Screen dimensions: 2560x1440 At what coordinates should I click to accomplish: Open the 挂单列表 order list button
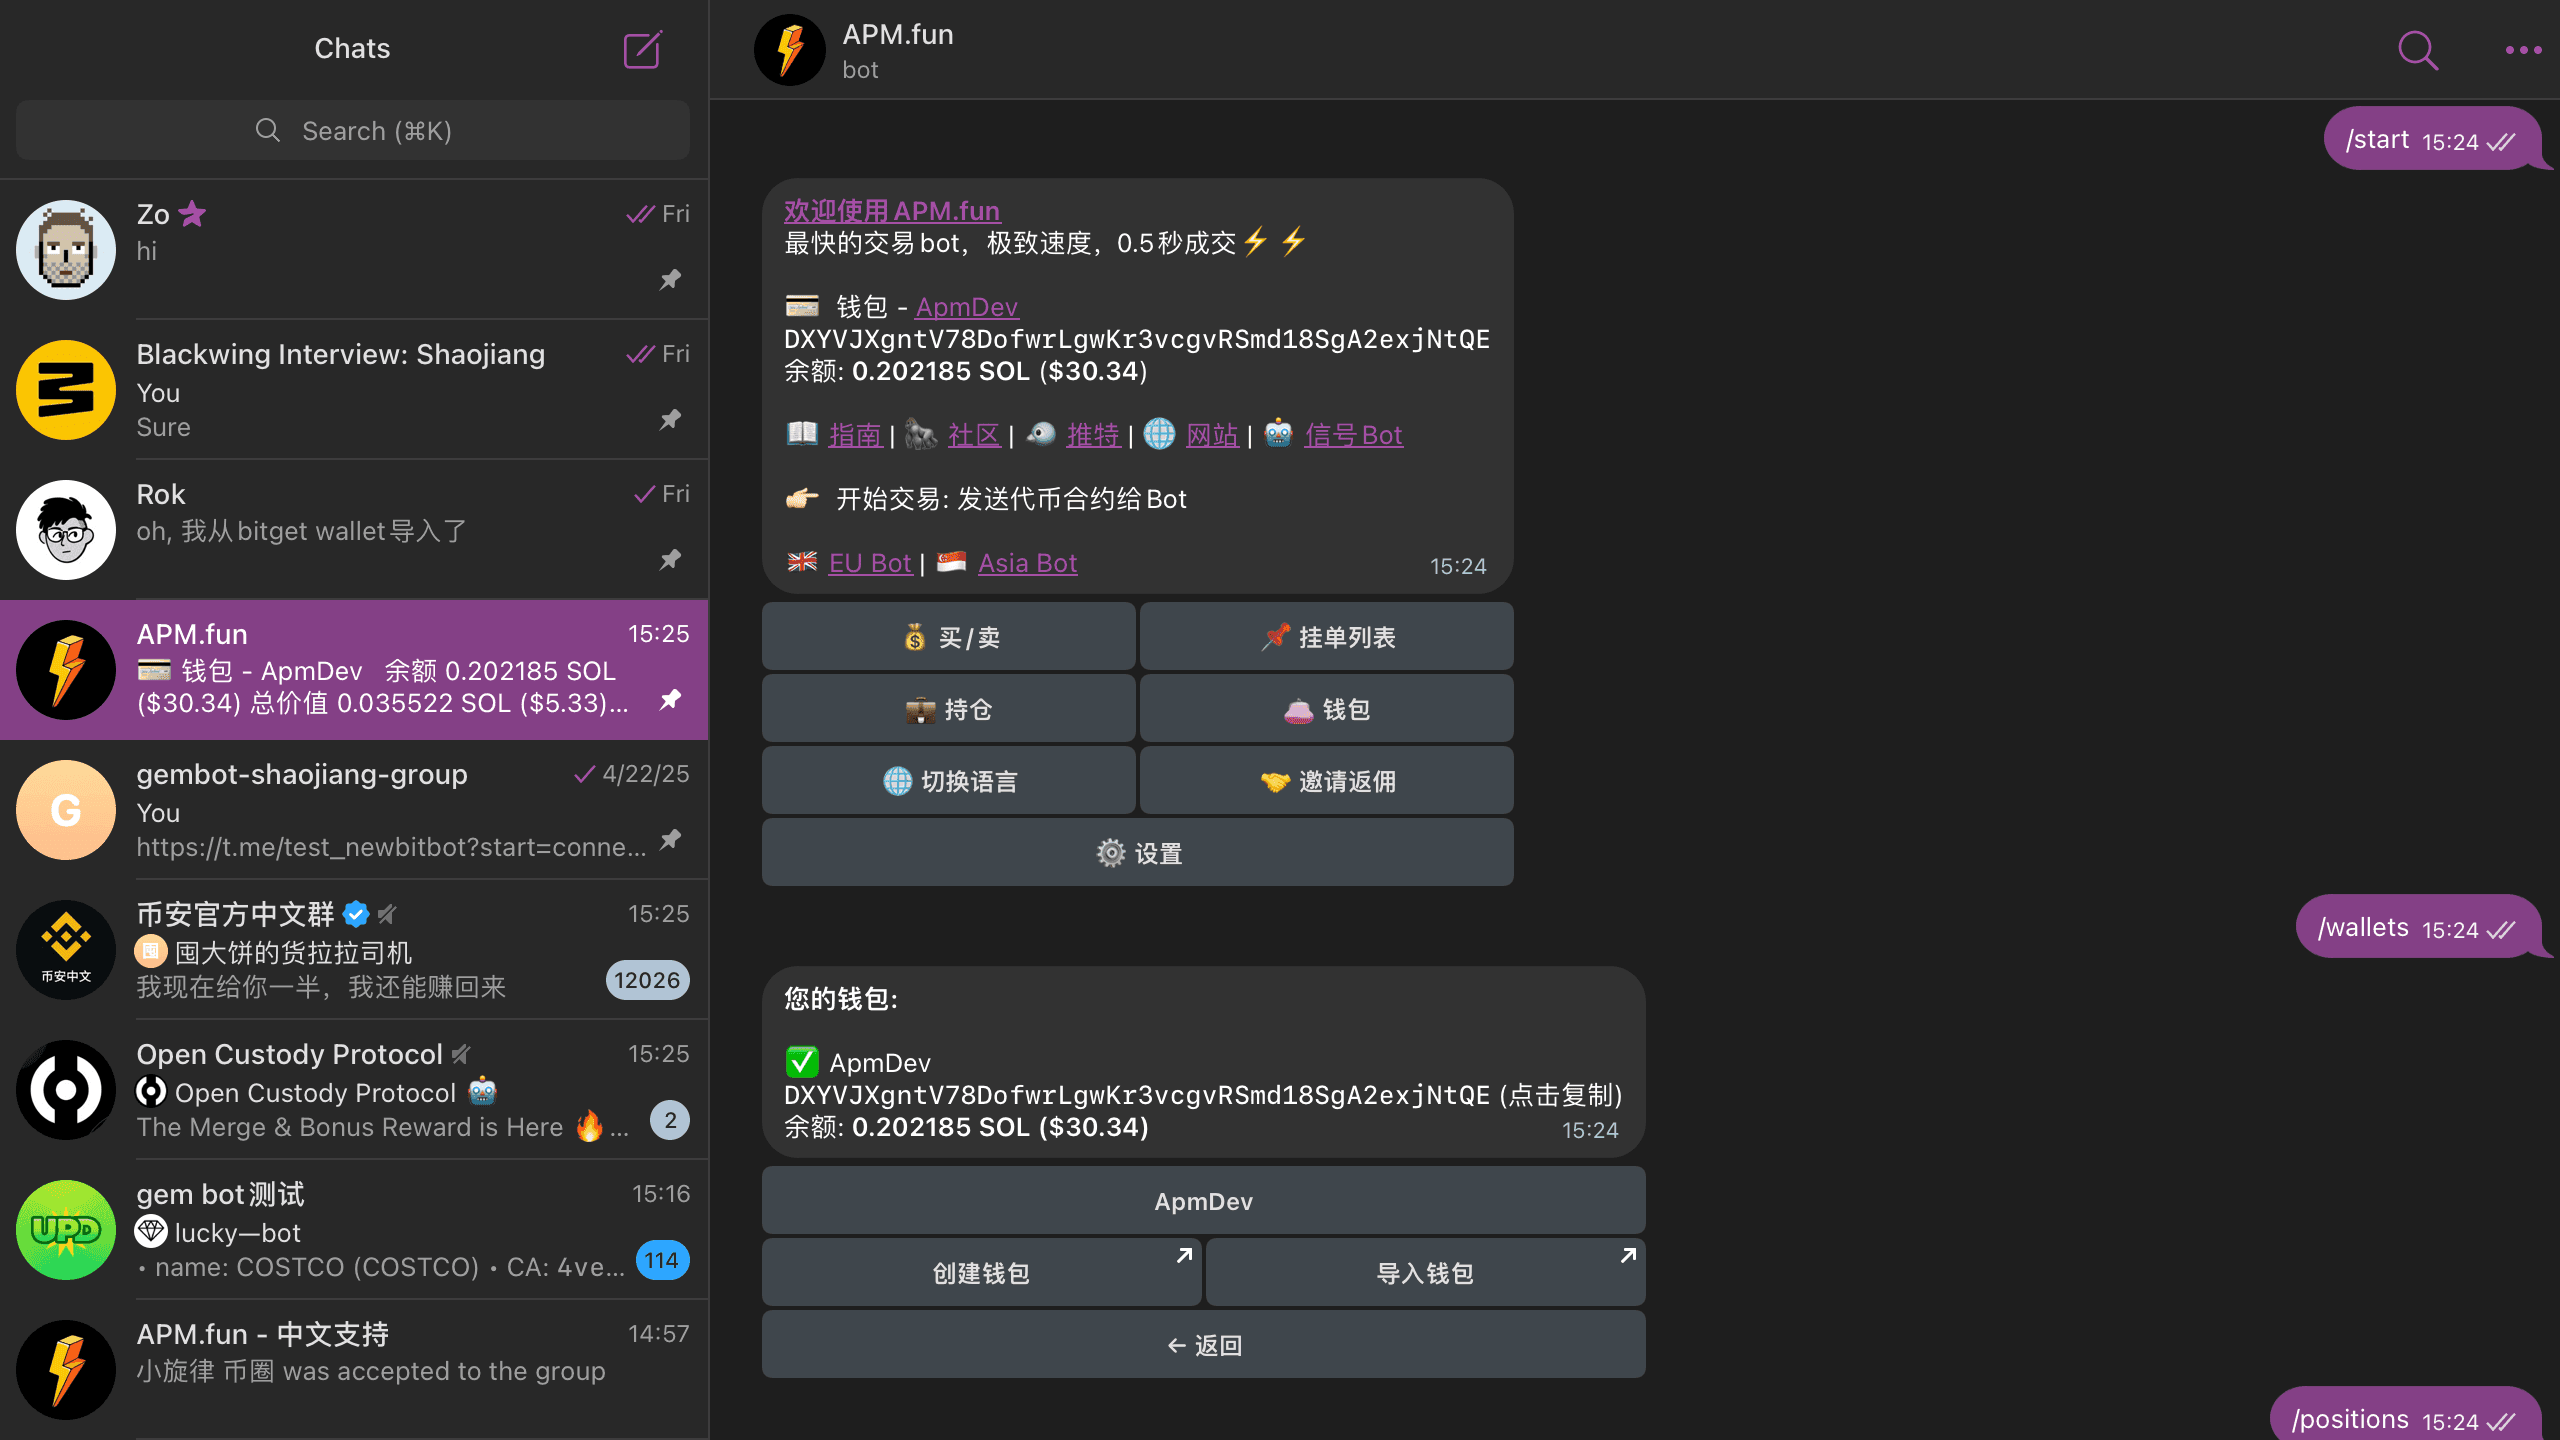point(1326,636)
